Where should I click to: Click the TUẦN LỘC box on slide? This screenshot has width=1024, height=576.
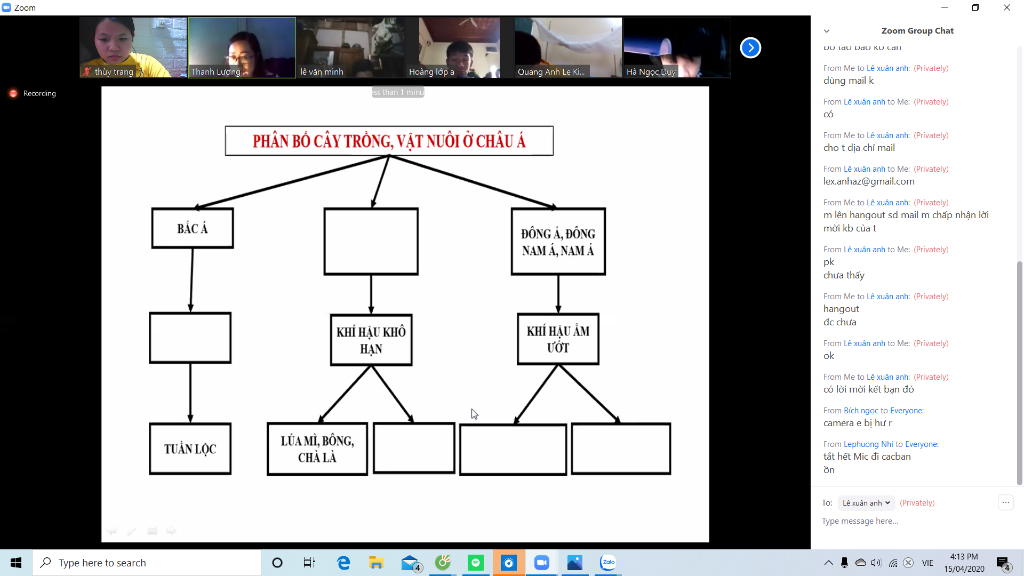190,449
